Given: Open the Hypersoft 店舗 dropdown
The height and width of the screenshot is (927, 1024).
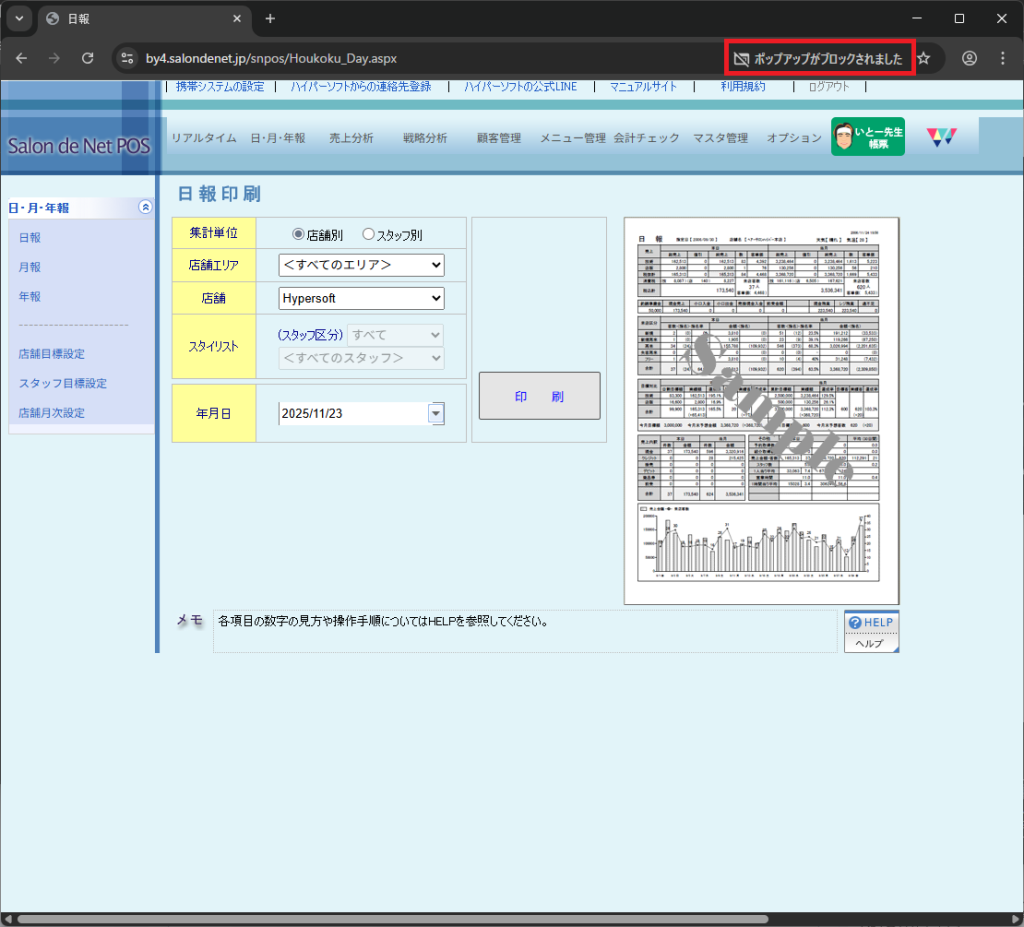Looking at the screenshot, I should click(x=361, y=298).
